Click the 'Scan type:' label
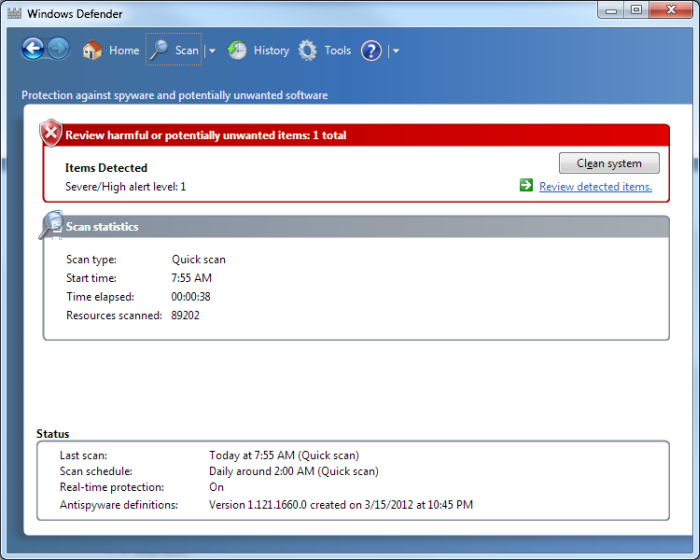This screenshot has height=560, width=700. 92,259
